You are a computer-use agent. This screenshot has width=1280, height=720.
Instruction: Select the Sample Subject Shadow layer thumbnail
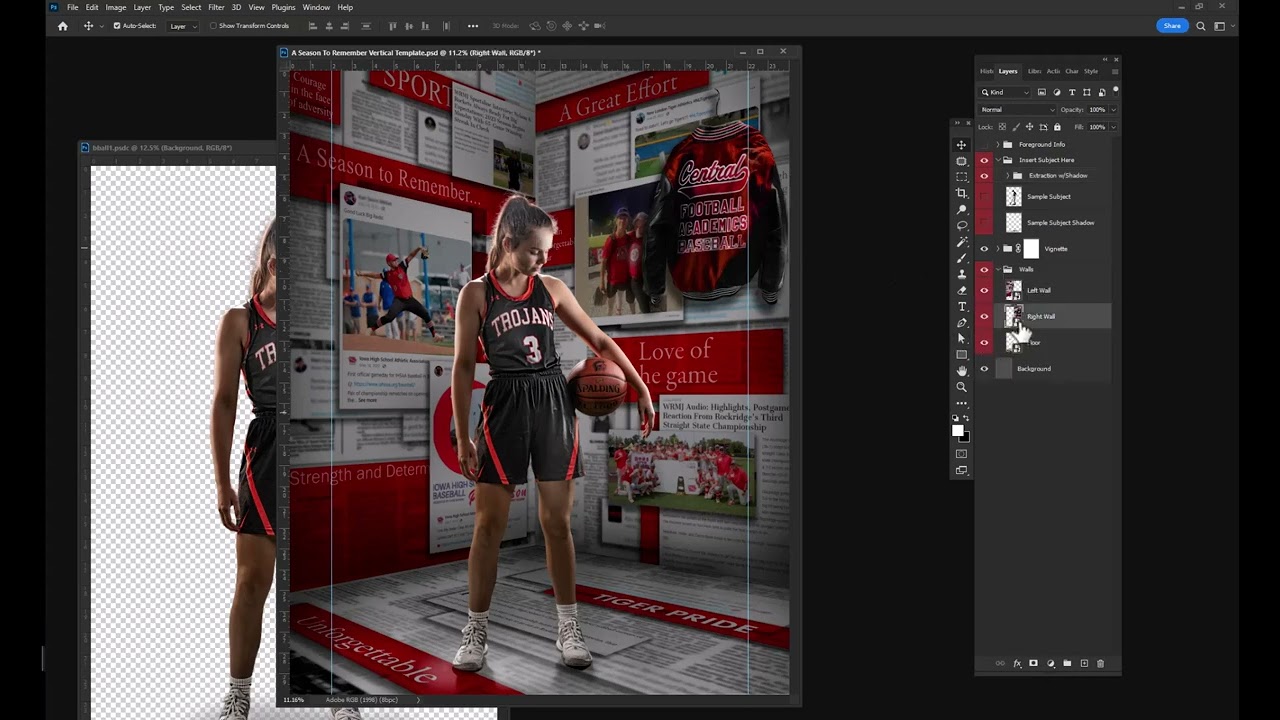[1014, 222]
